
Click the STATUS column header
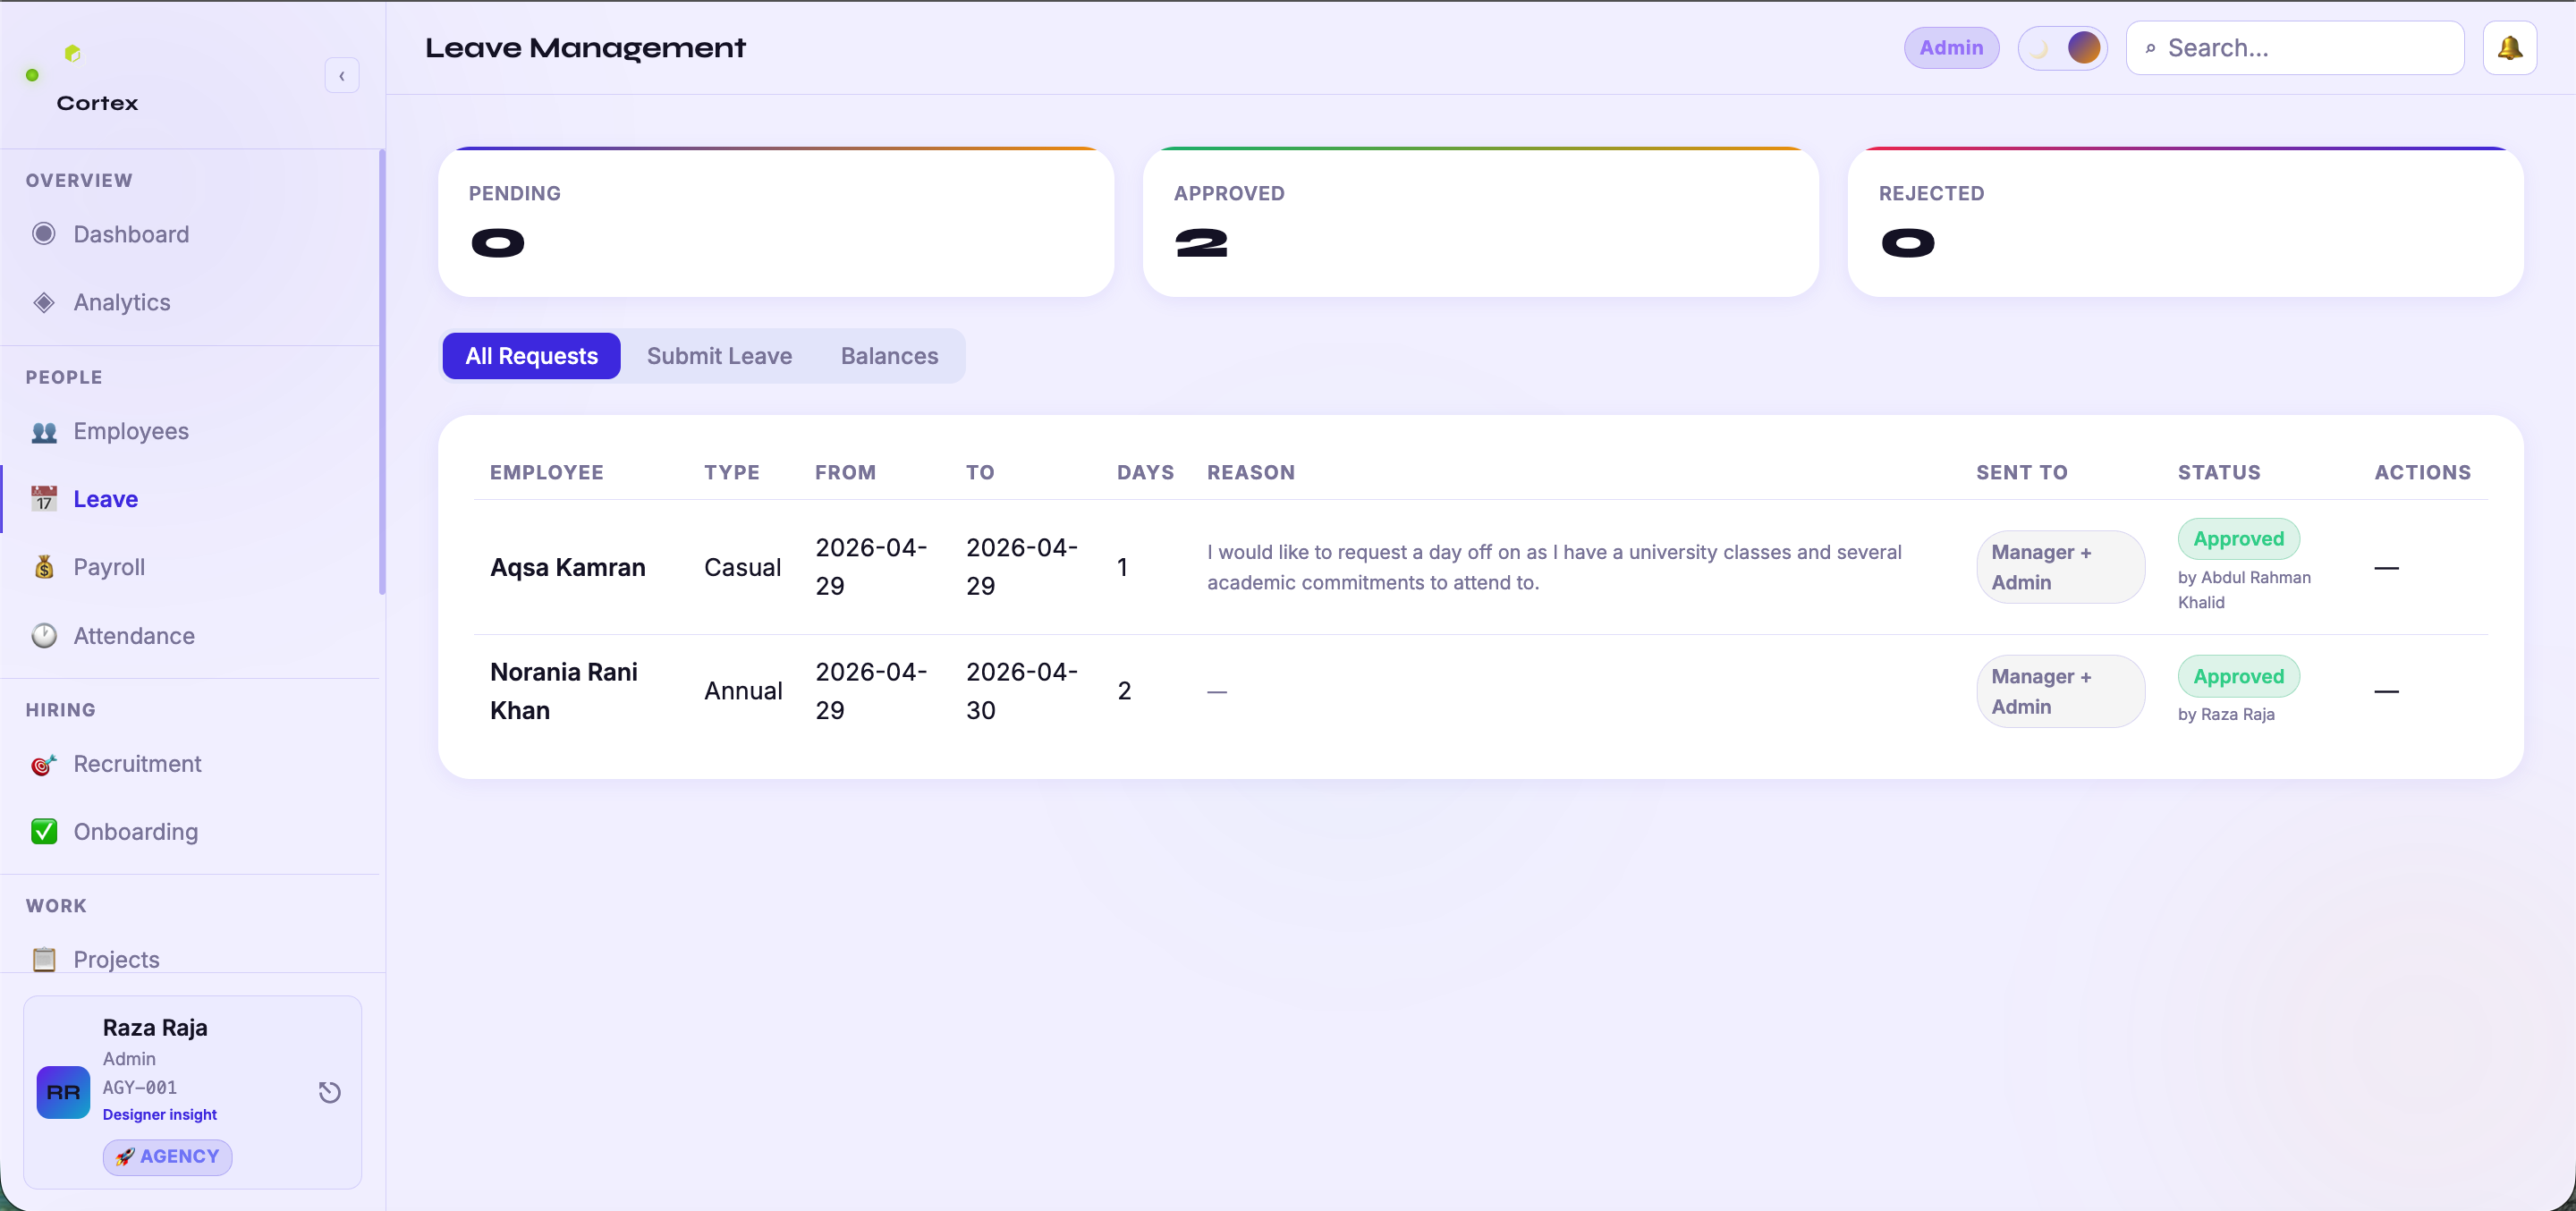click(x=2219, y=472)
